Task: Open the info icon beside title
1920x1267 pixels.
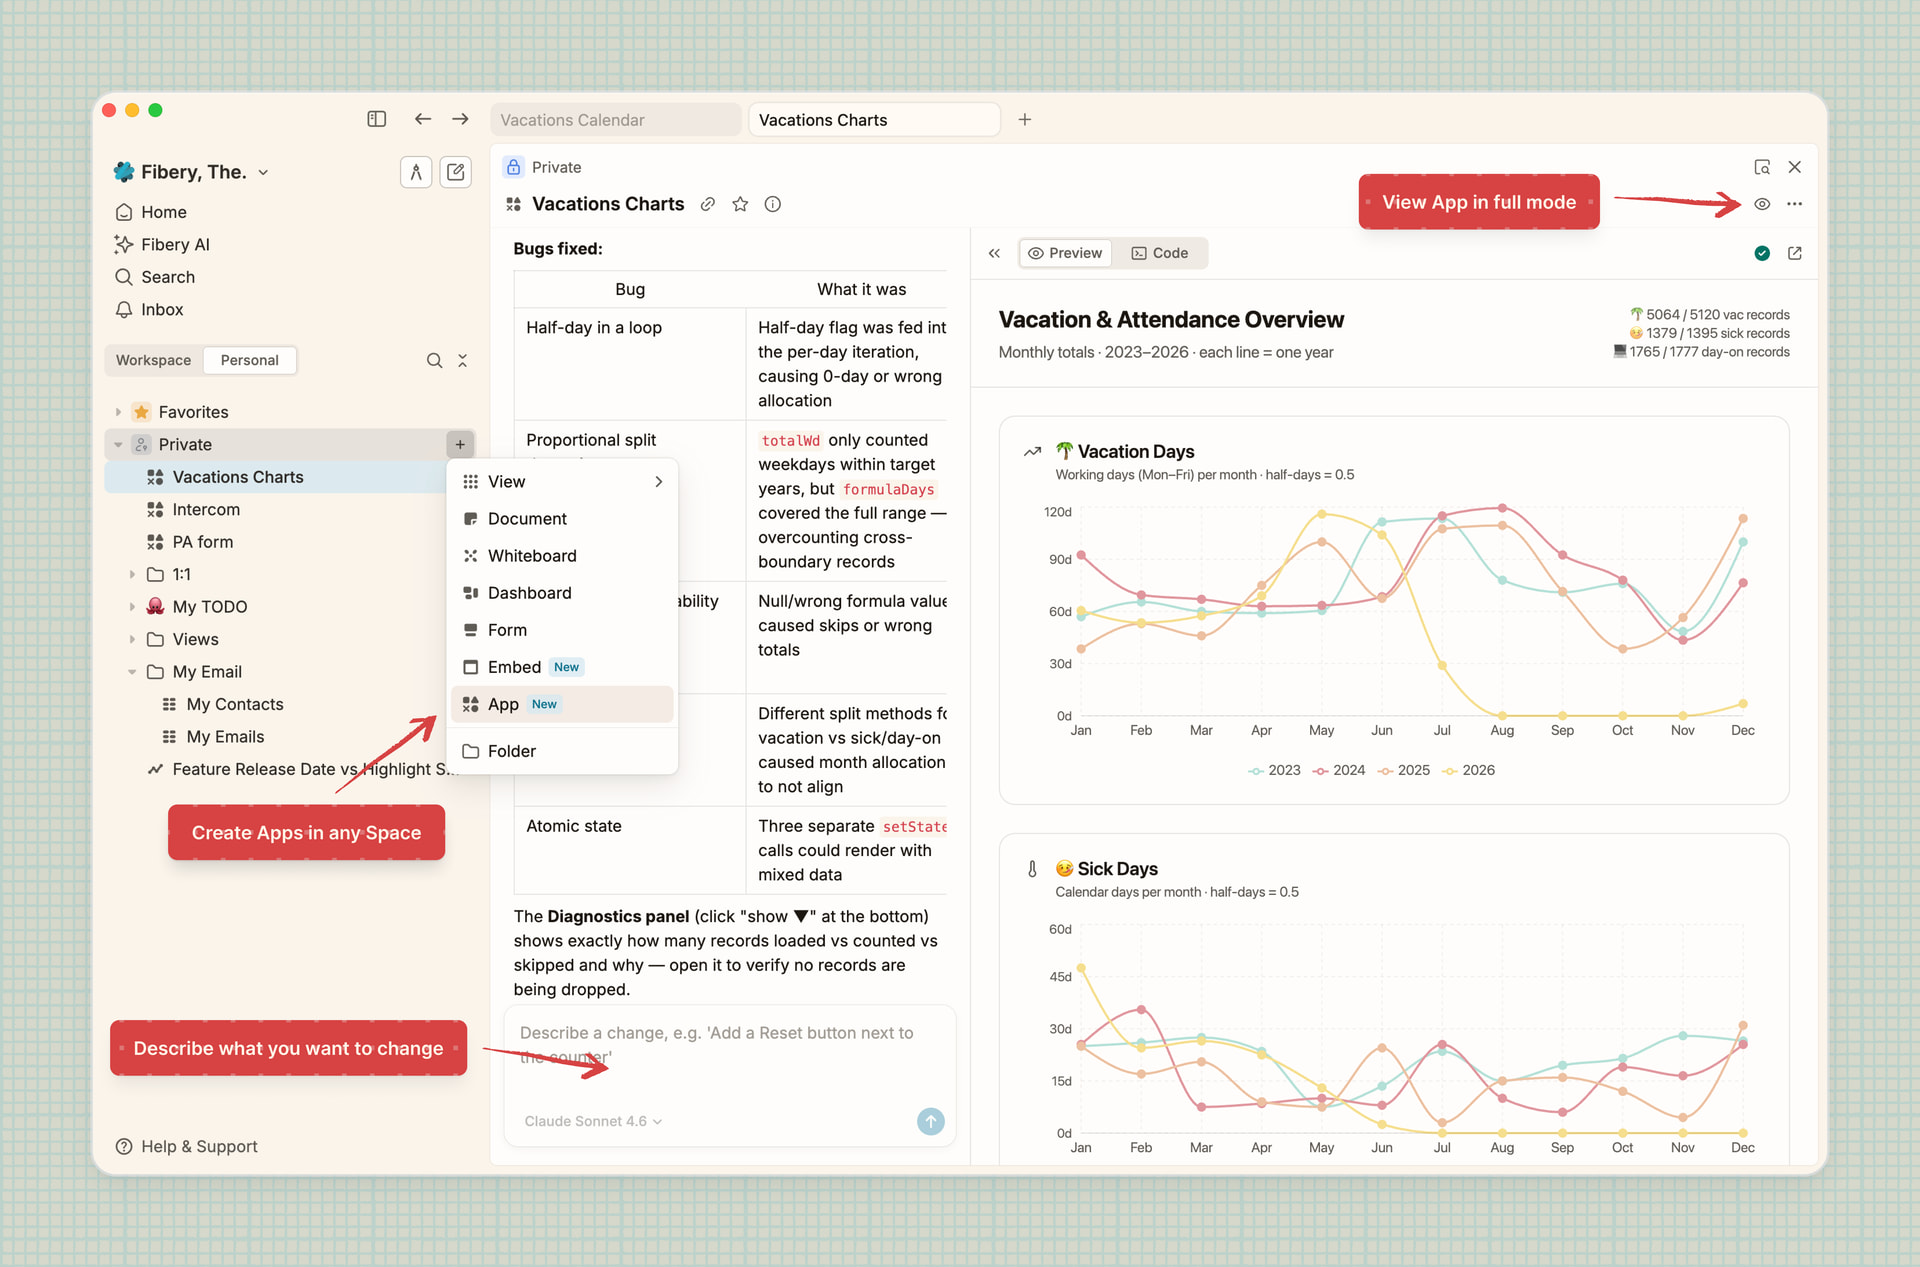Action: pyautogui.click(x=773, y=204)
